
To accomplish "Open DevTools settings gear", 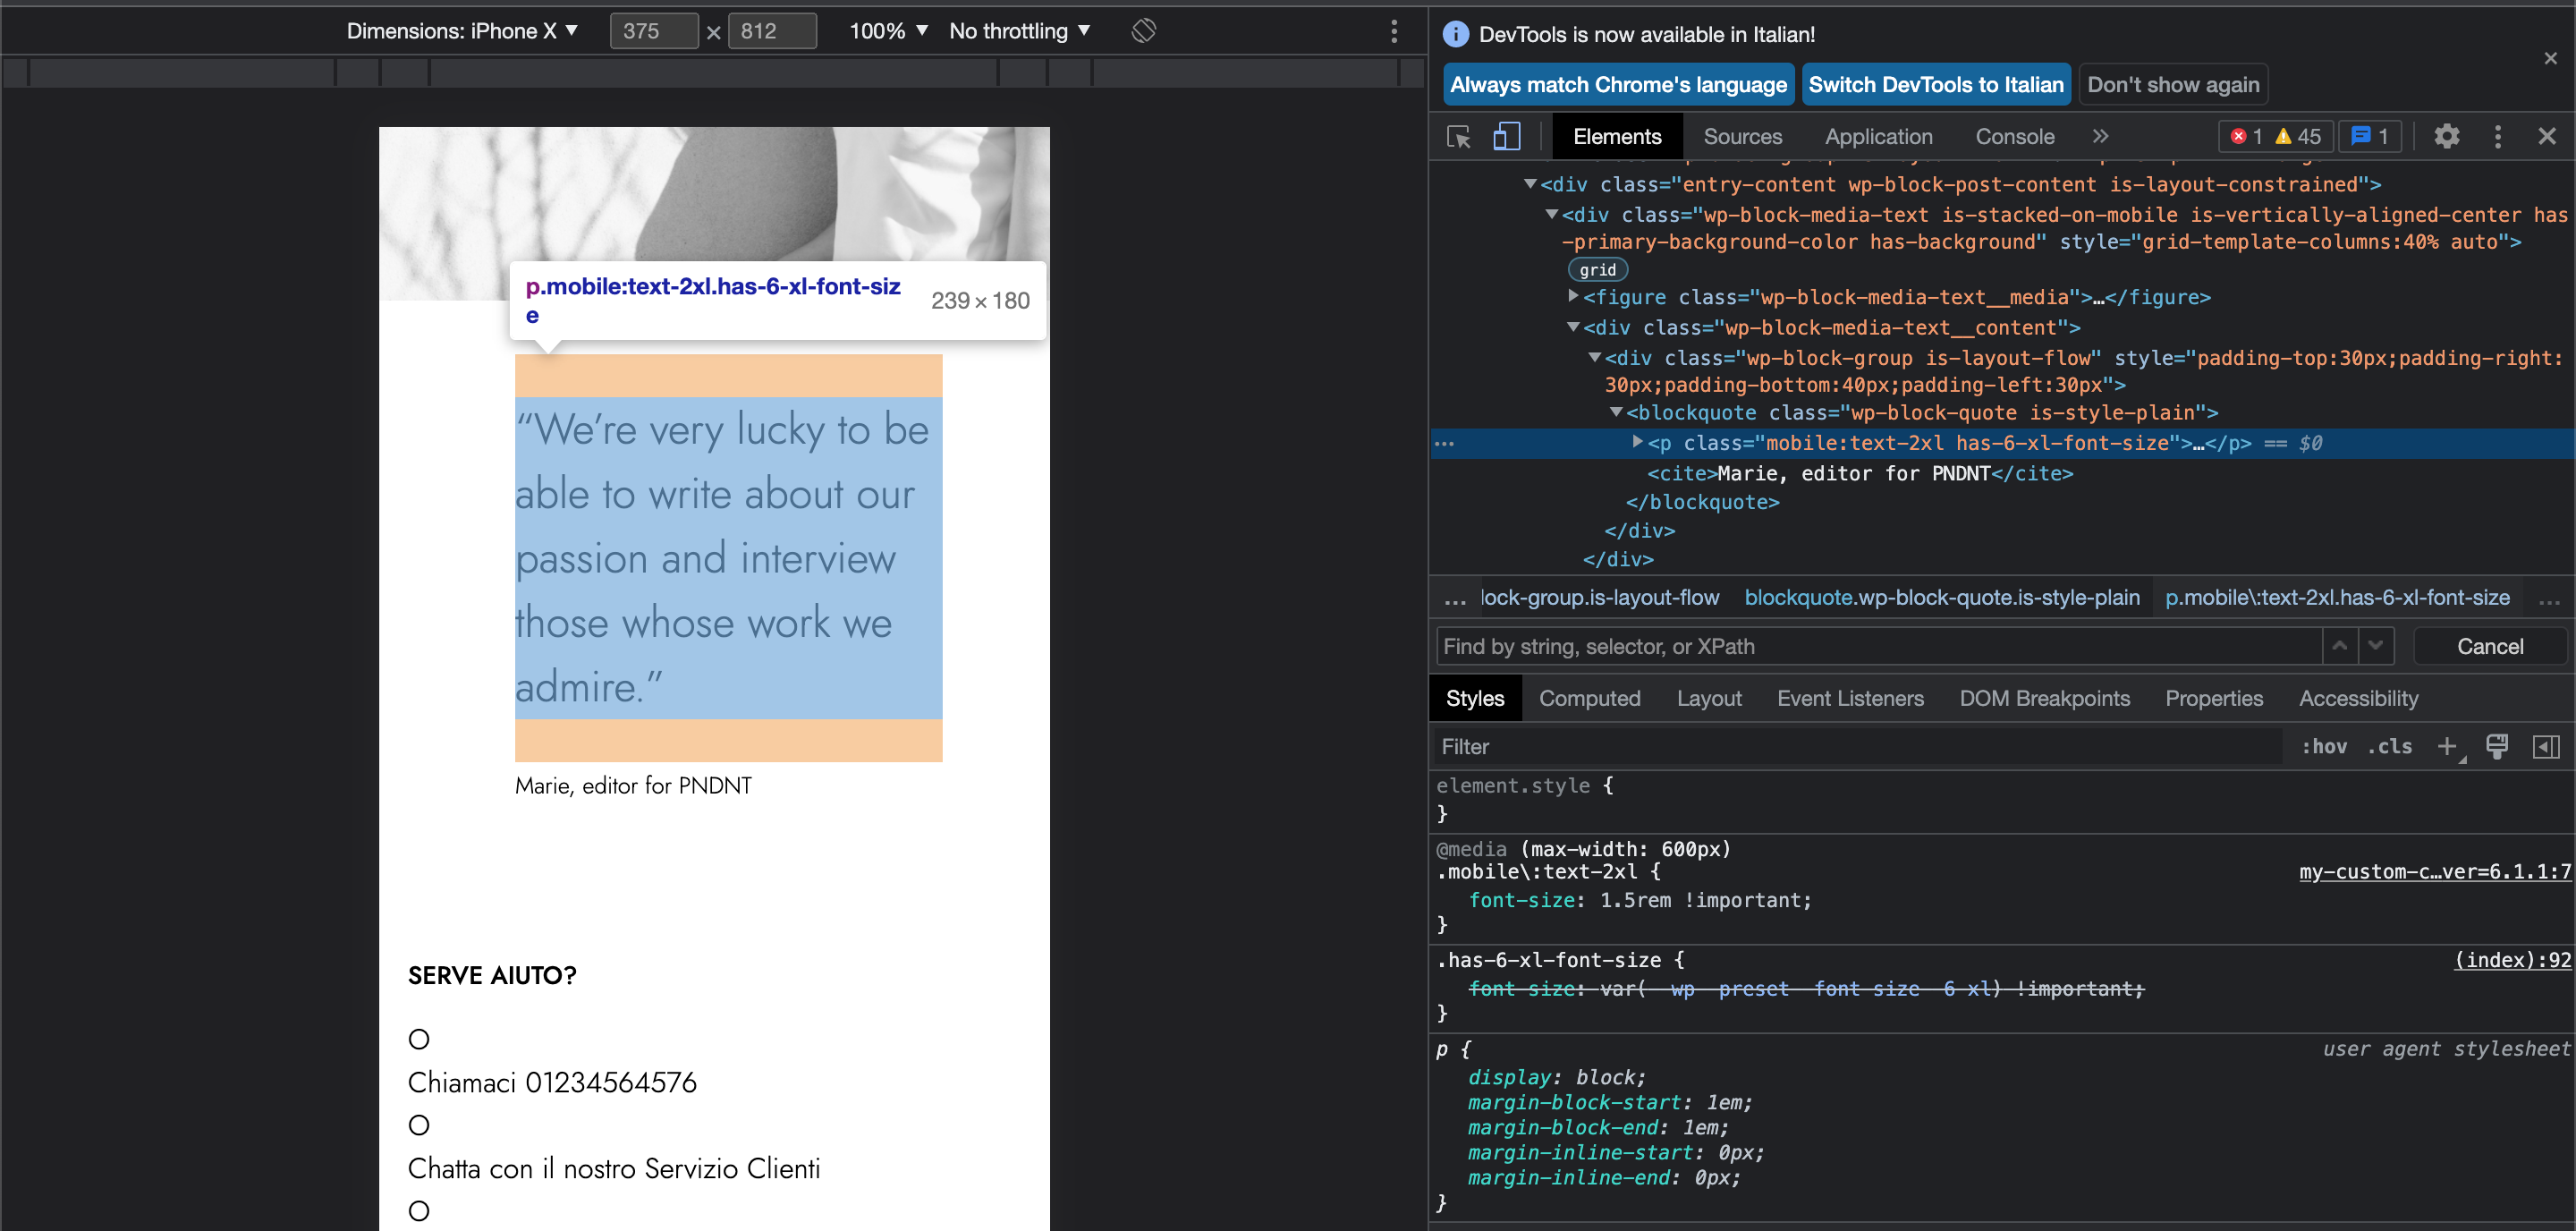I will [x=2446, y=137].
